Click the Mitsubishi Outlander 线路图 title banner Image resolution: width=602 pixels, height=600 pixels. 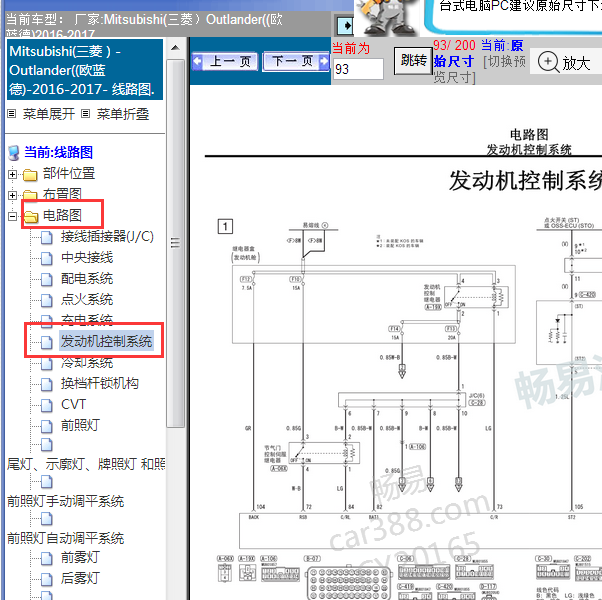[85, 70]
